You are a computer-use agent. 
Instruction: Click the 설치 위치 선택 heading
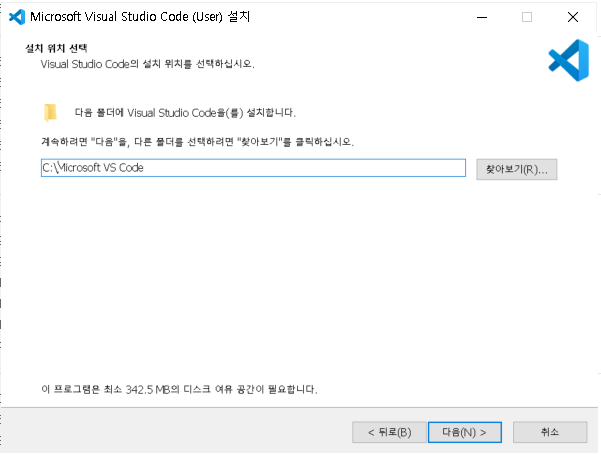[56, 48]
